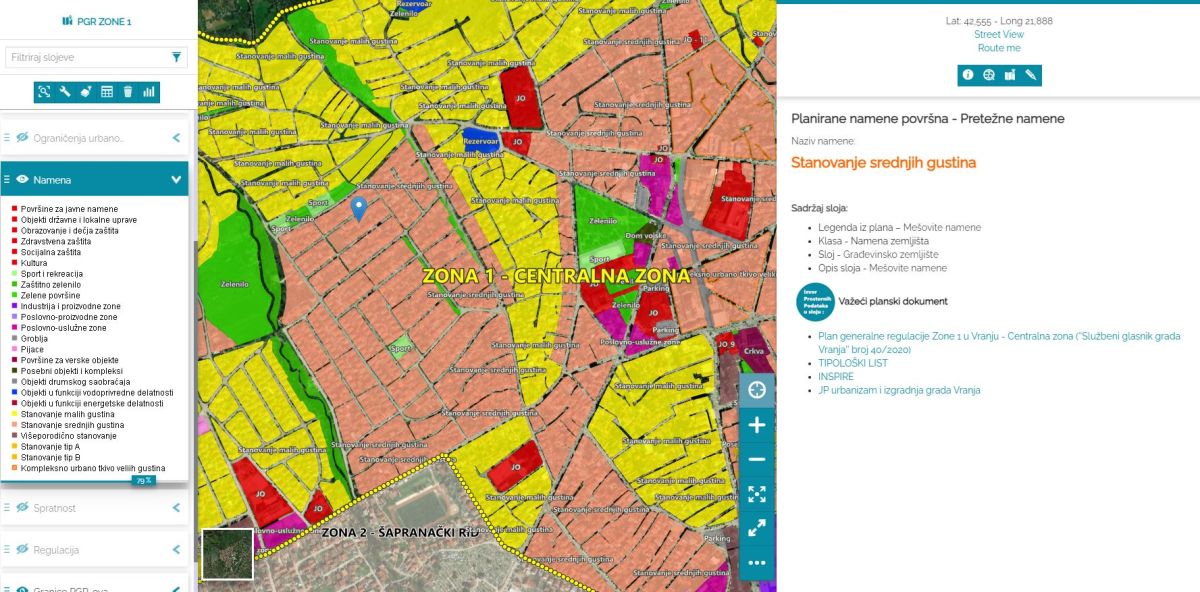The height and width of the screenshot is (592, 1200).
Task: Open more map options (three dots)
Action: (x=757, y=563)
